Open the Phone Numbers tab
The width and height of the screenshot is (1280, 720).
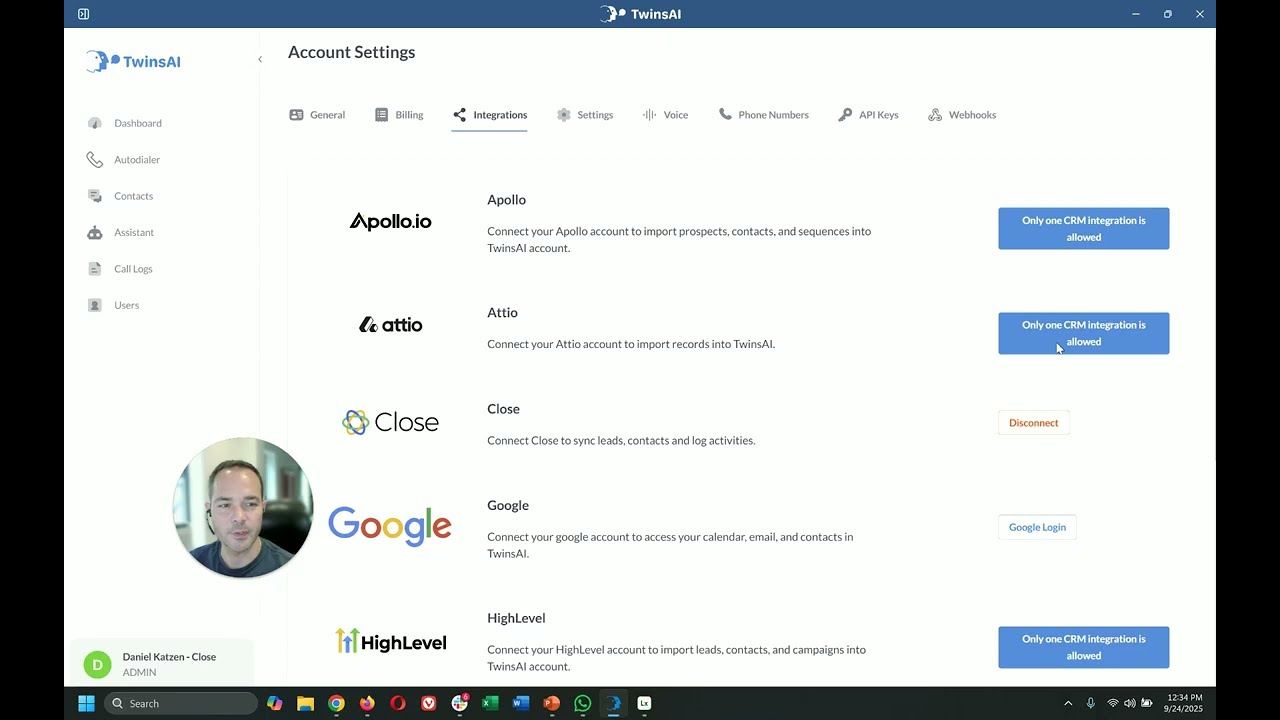pos(764,115)
